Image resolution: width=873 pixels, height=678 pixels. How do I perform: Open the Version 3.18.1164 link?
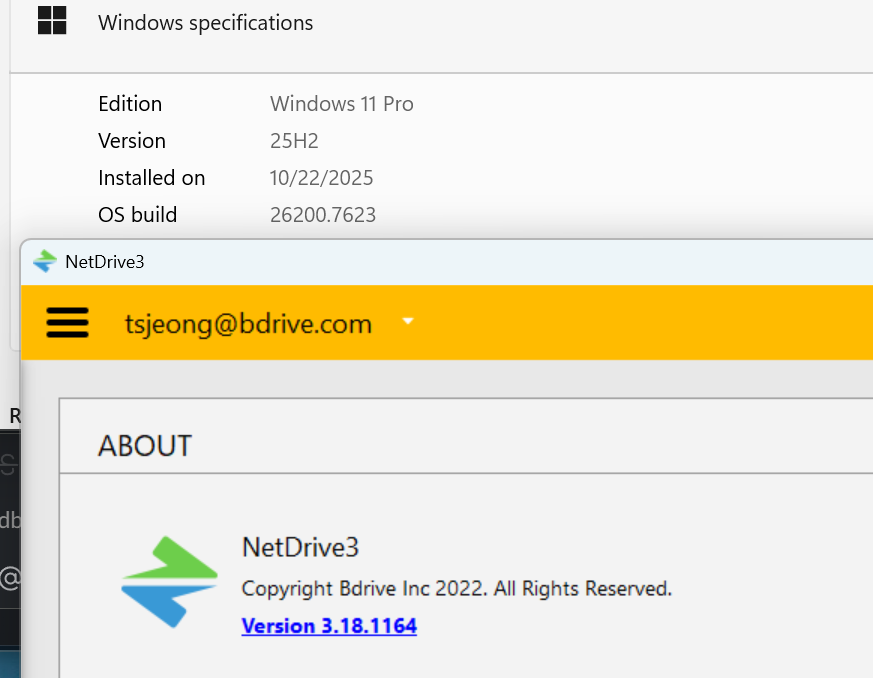click(329, 626)
